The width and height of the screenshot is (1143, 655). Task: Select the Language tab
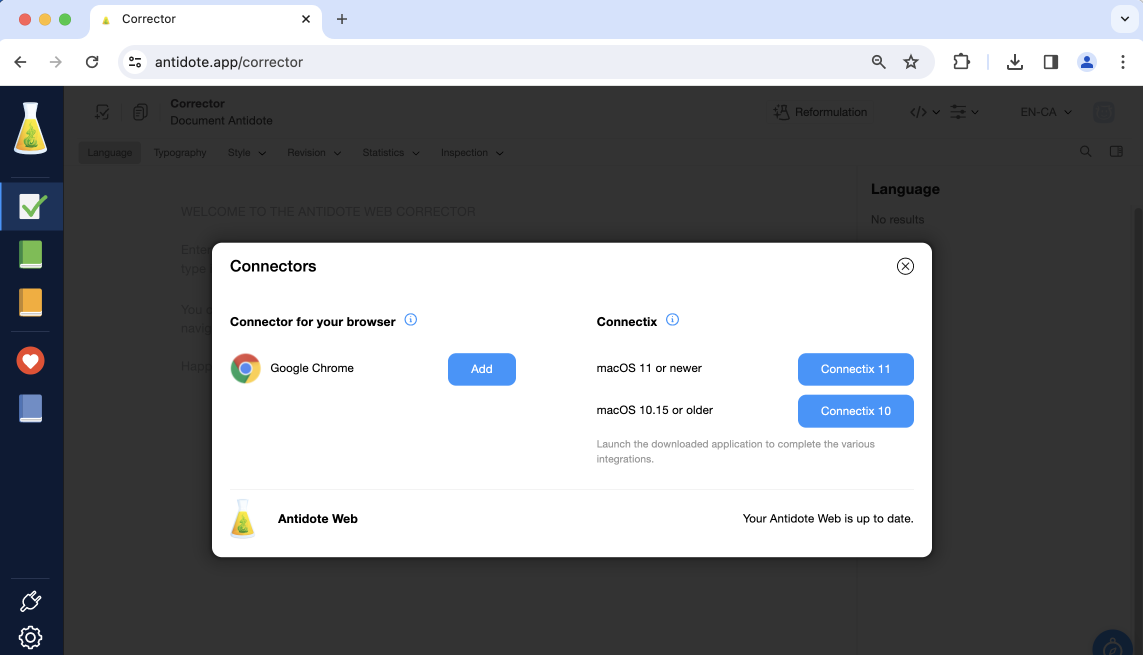[109, 153]
